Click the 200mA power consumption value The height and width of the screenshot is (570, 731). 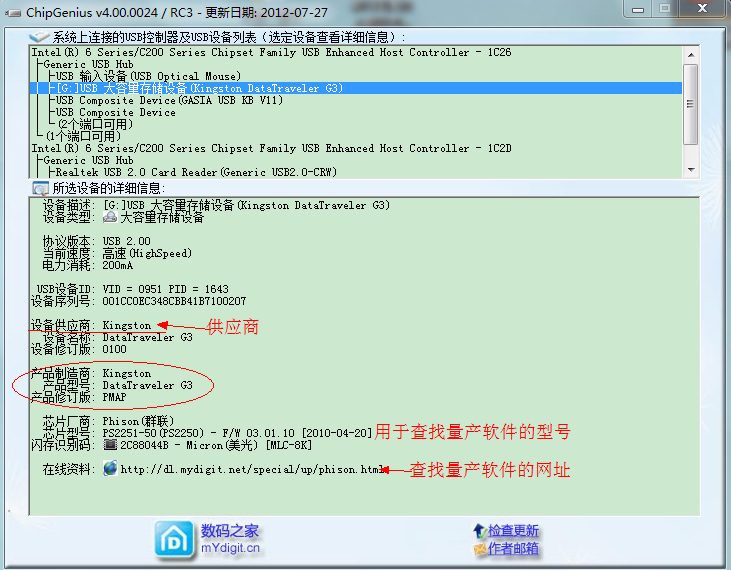(117, 265)
